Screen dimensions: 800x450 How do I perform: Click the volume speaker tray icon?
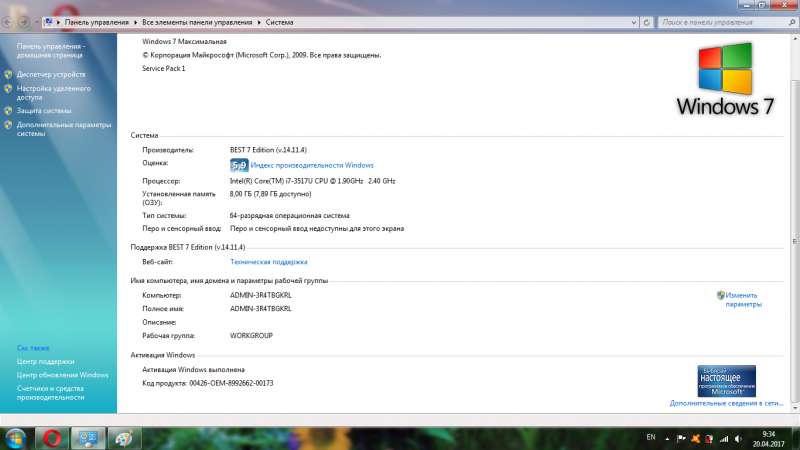(739, 438)
